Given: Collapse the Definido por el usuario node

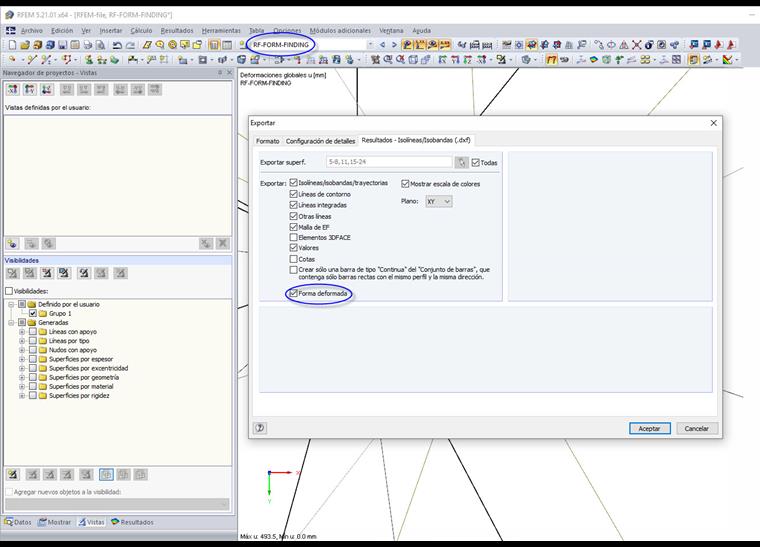Looking at the screenshot, I should 11,305.
